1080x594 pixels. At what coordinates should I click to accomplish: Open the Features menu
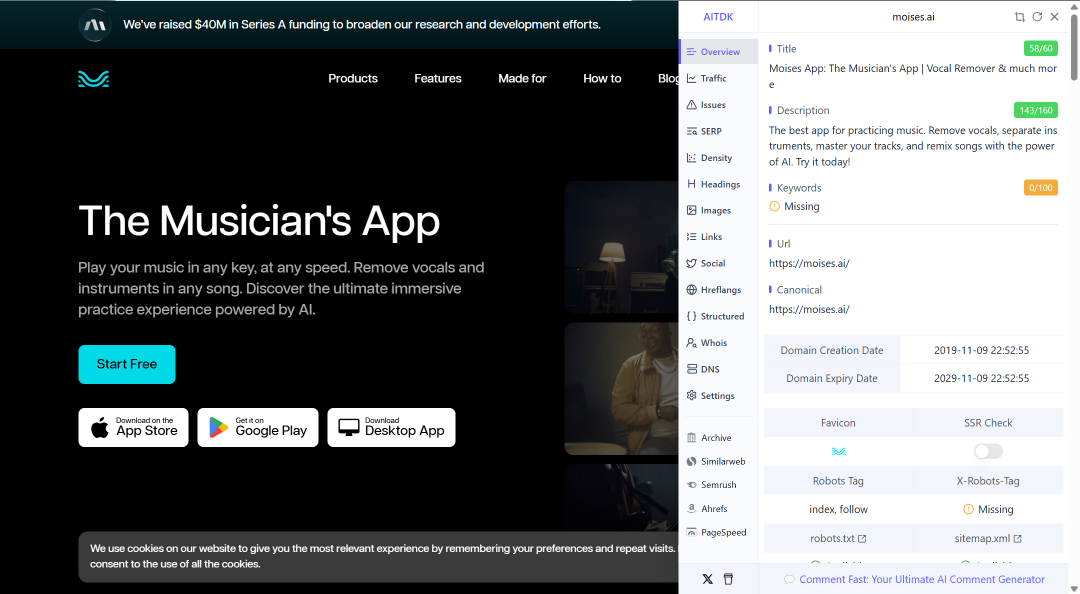pos(438,79)
